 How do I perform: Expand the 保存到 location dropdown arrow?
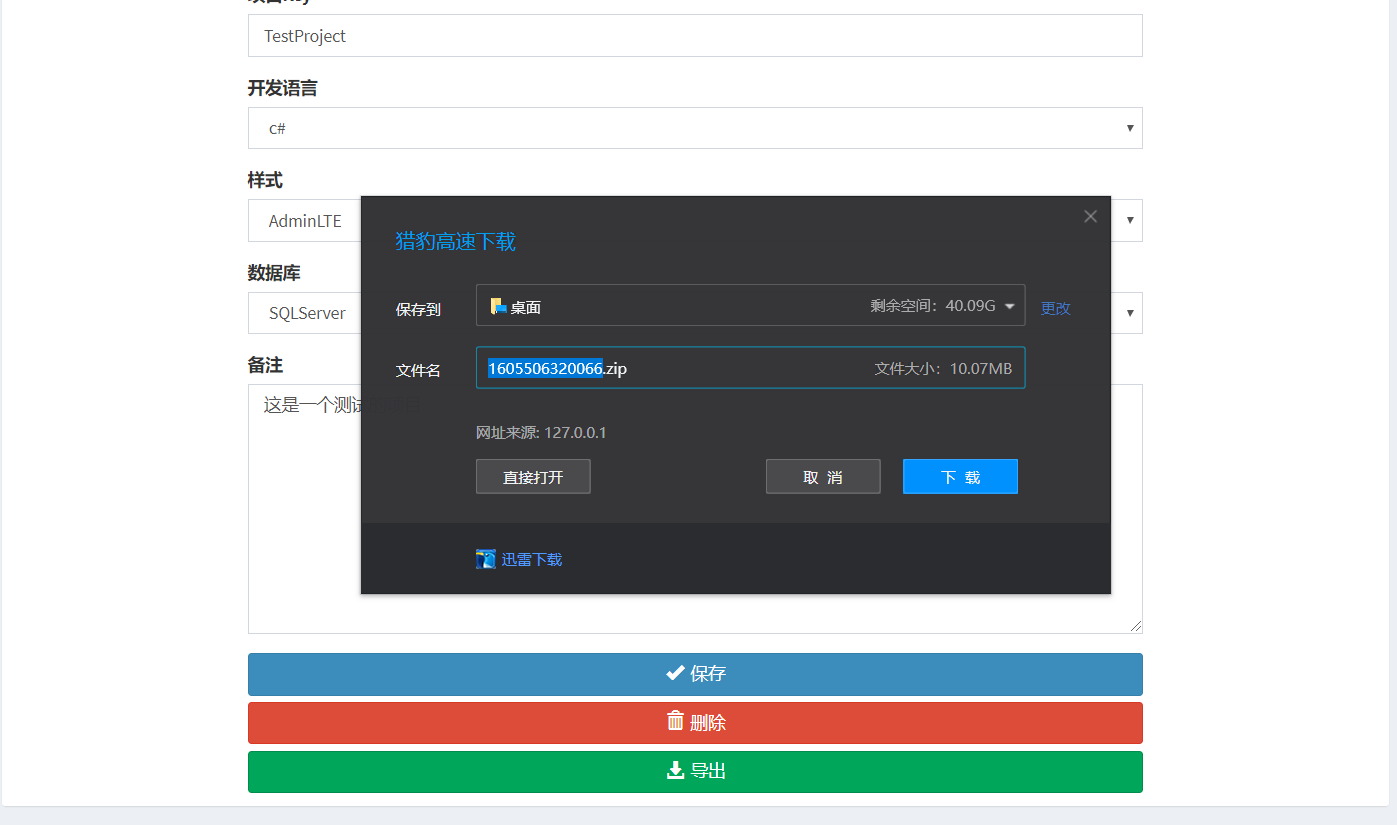pos(1009,306)
